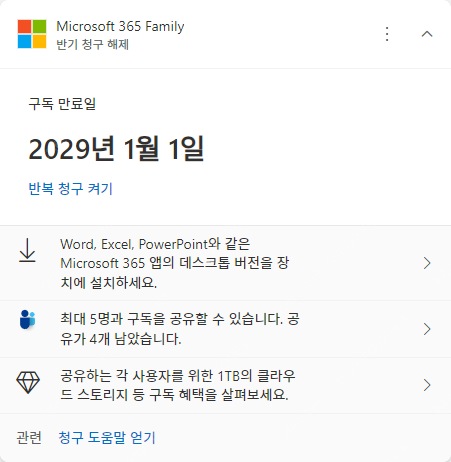This screenshot has width=451, height=462.
Task: Click the 2029년 1월 1일 expiry date
Action: 116,149
